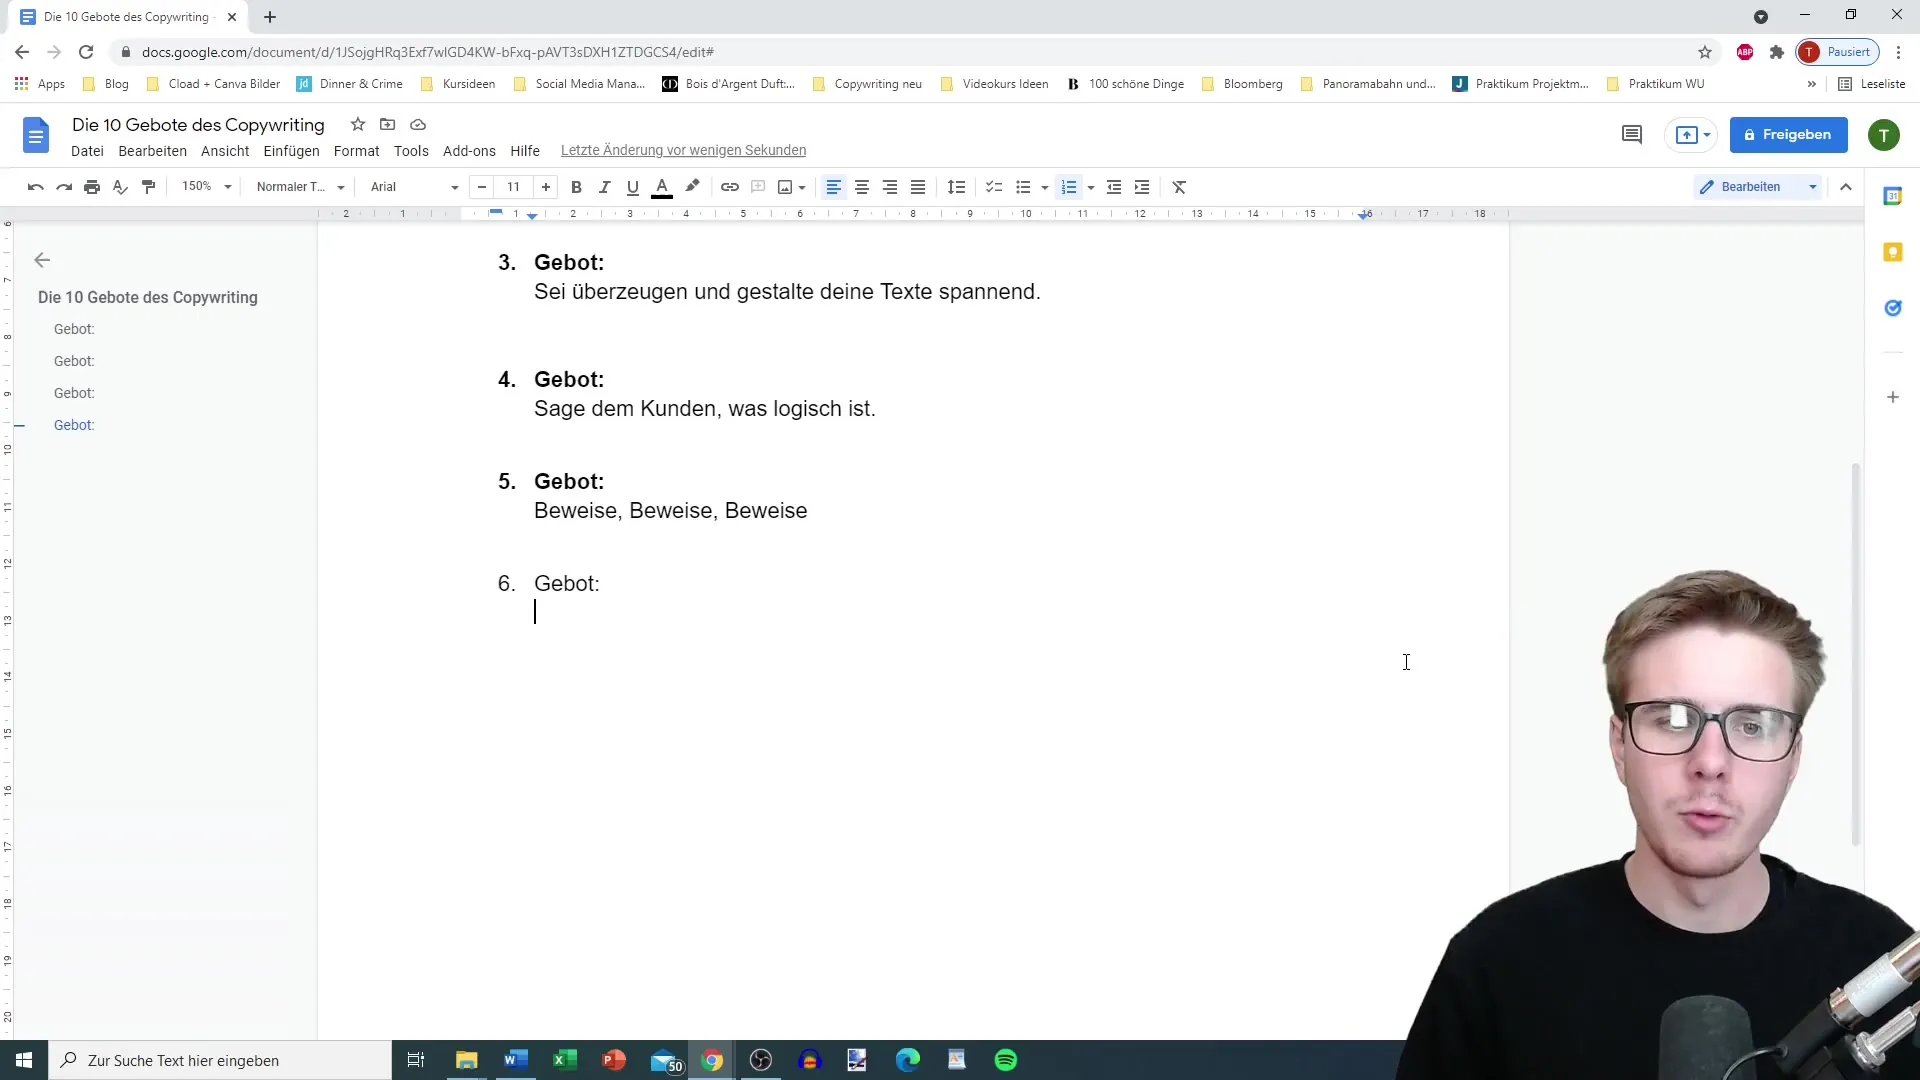Viewport: 1920px width, 1080px height.
Task: Run spell check icon
Action: coord(120,187)
